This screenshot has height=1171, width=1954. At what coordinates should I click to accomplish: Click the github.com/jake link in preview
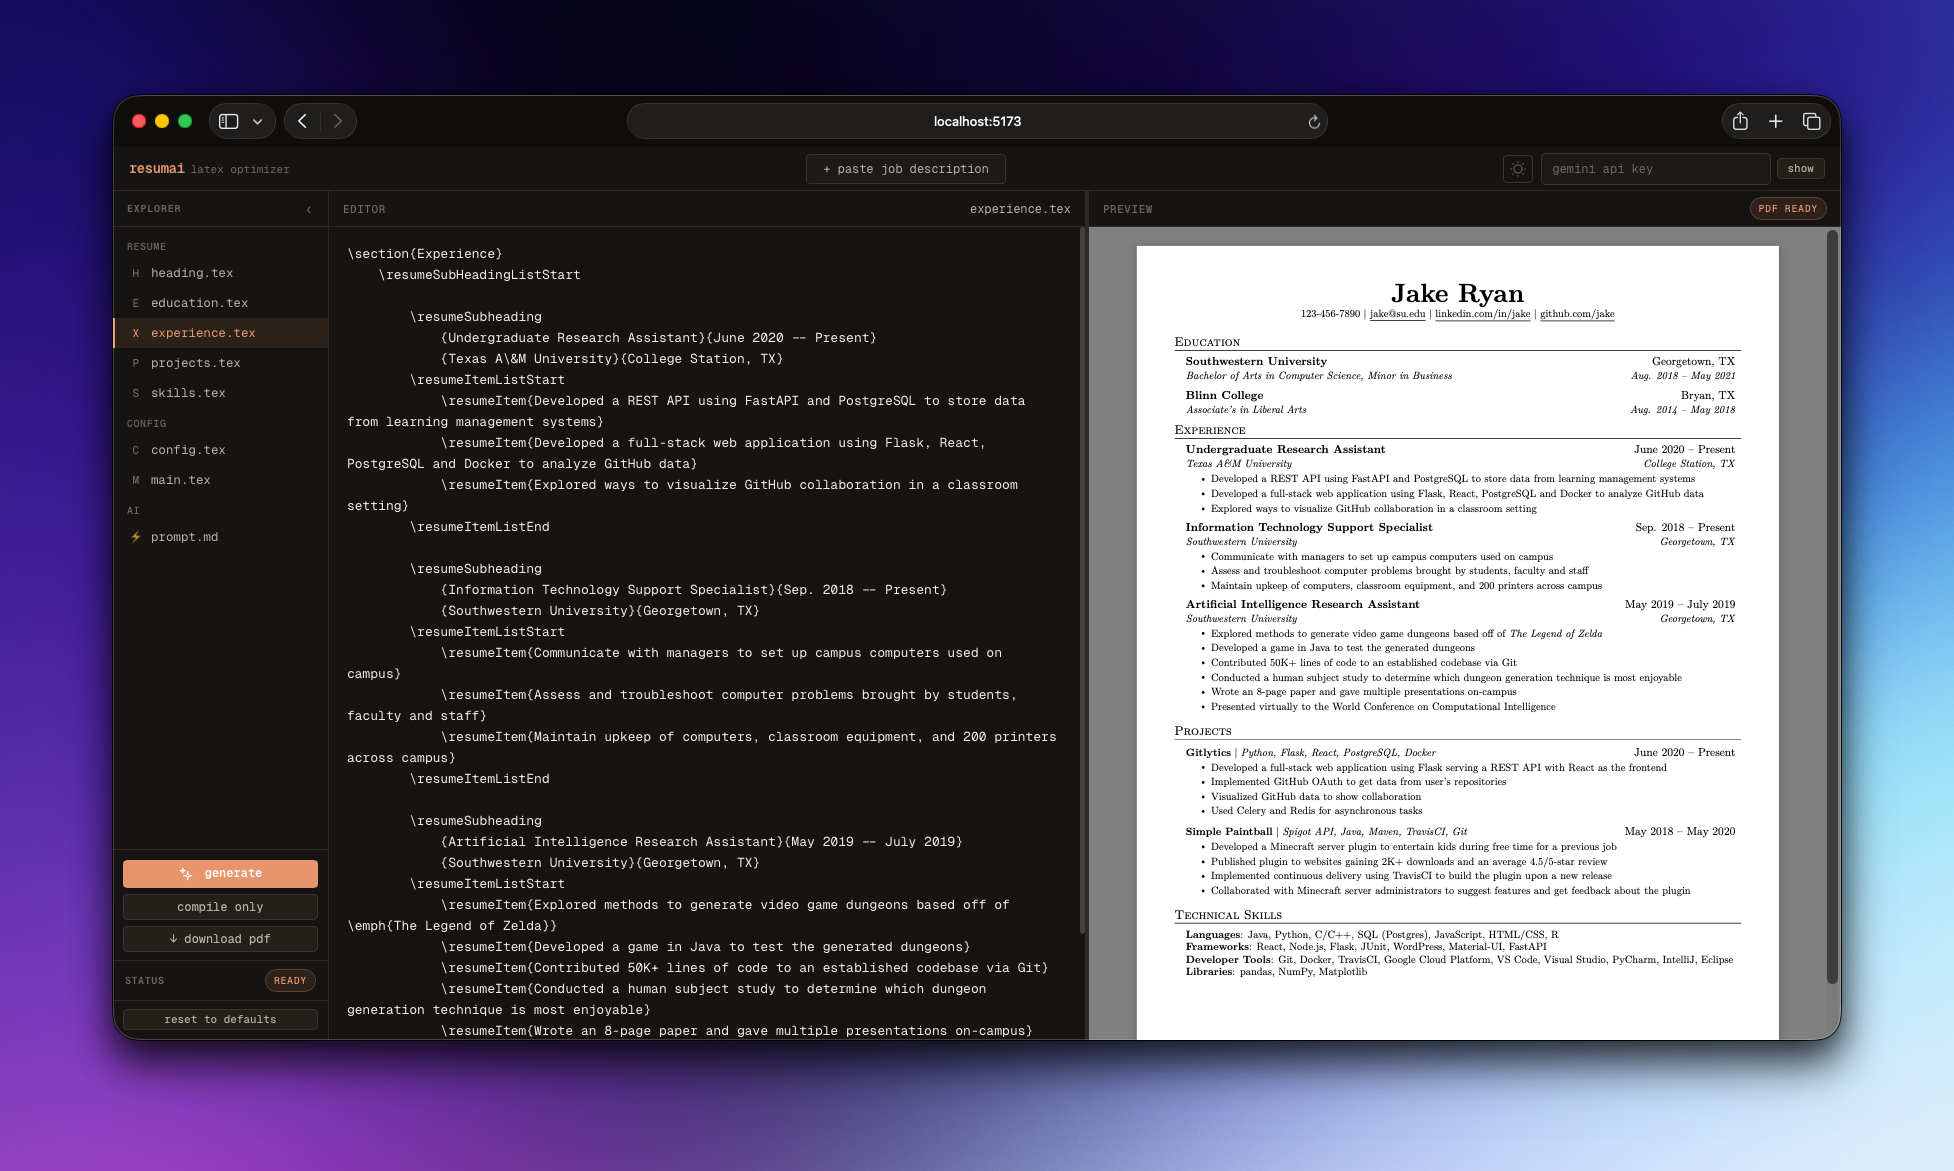pos(1577,314)
